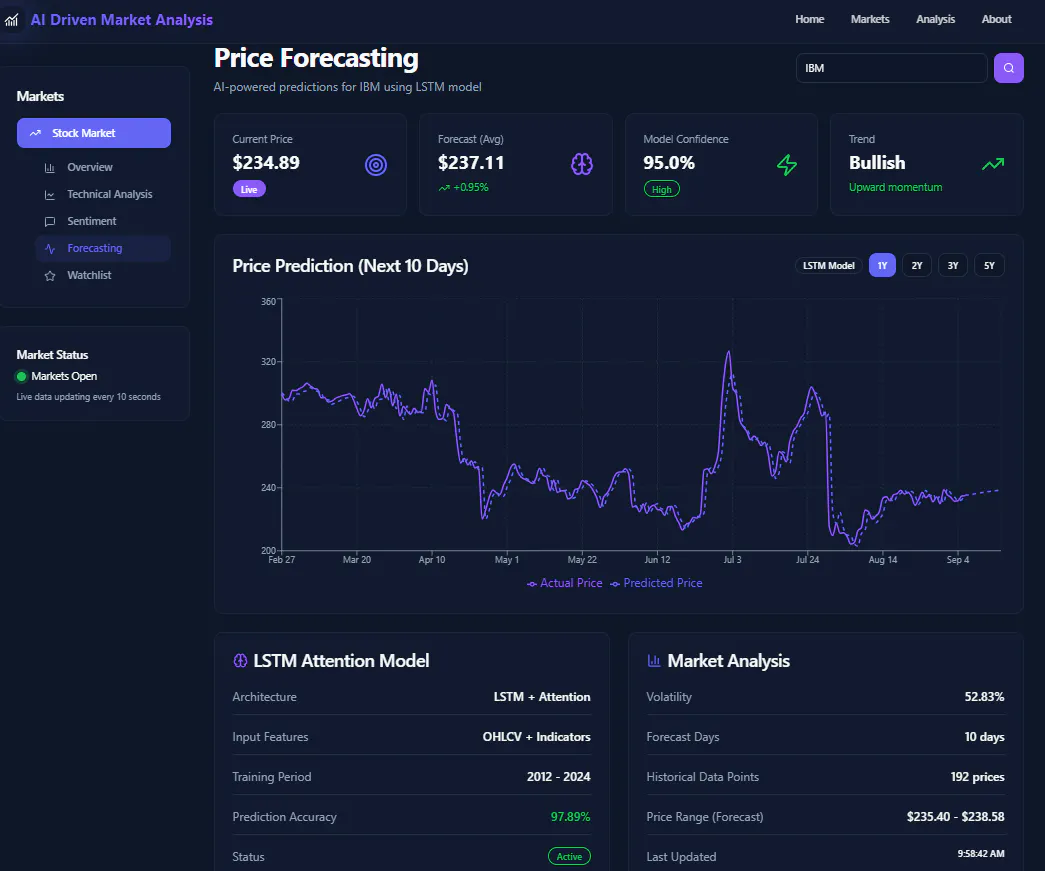Go to the Analysis navigation item
Image resolution: width=1045 pixels, height=871 pixels.
pyautogui.click(x=935, y=19)
